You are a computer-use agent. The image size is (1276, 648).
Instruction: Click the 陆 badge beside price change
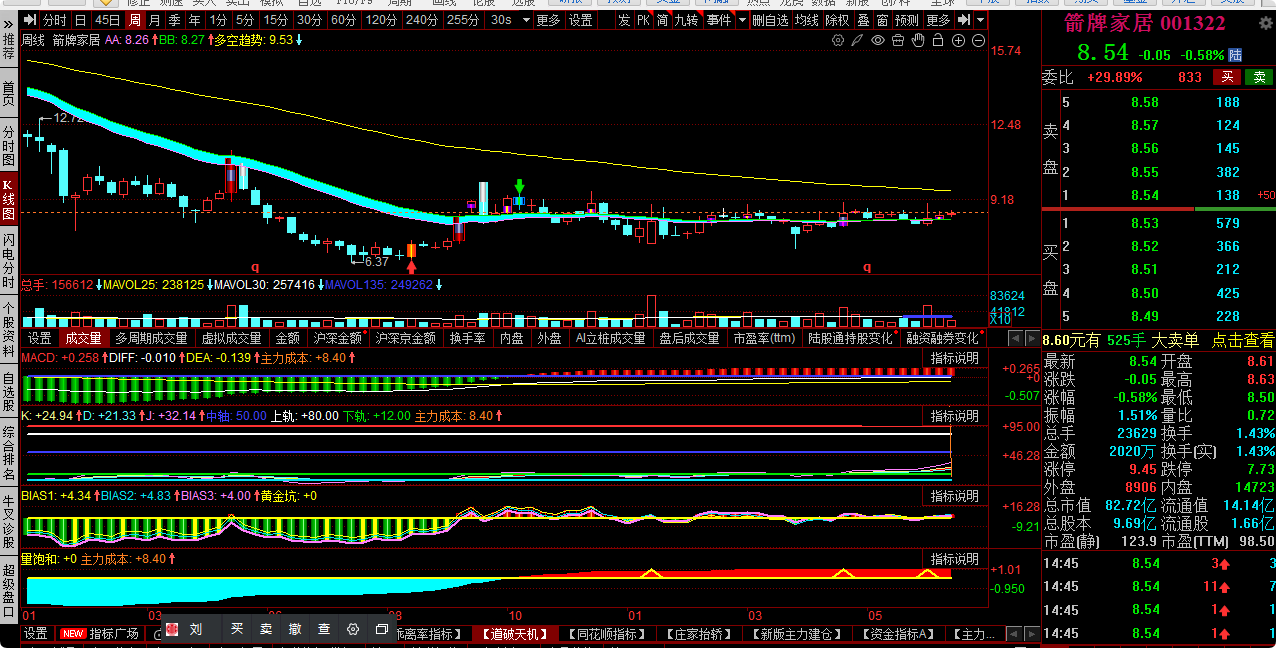pos(1235,55)
